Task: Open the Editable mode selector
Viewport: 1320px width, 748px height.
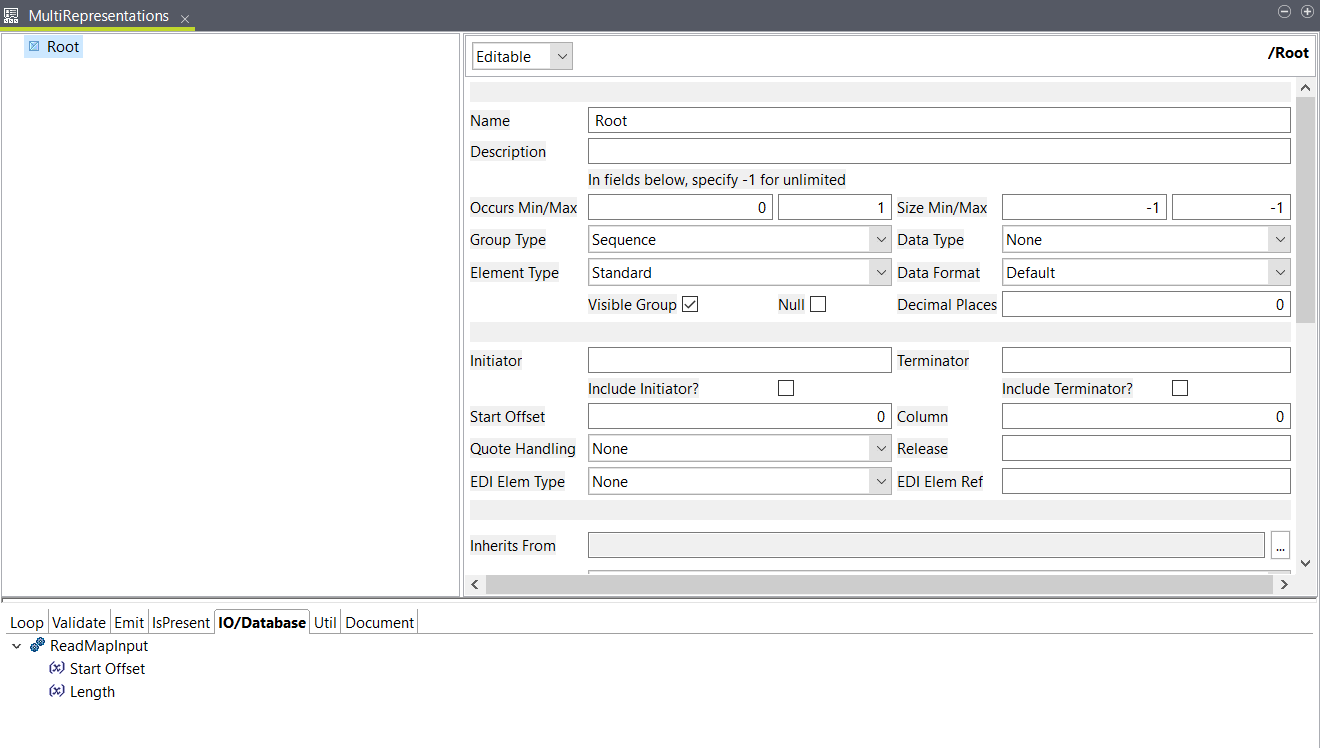Action: coord(561,55)
